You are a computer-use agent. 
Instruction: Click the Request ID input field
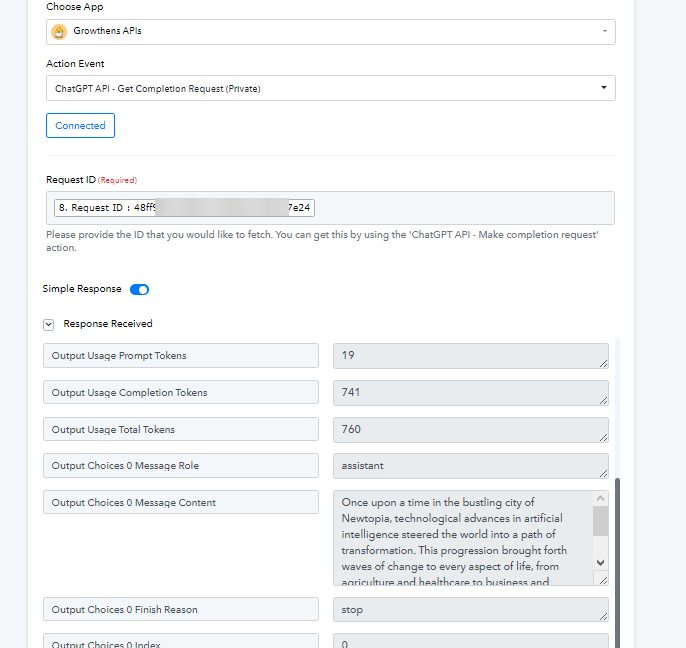click(330, 208)
